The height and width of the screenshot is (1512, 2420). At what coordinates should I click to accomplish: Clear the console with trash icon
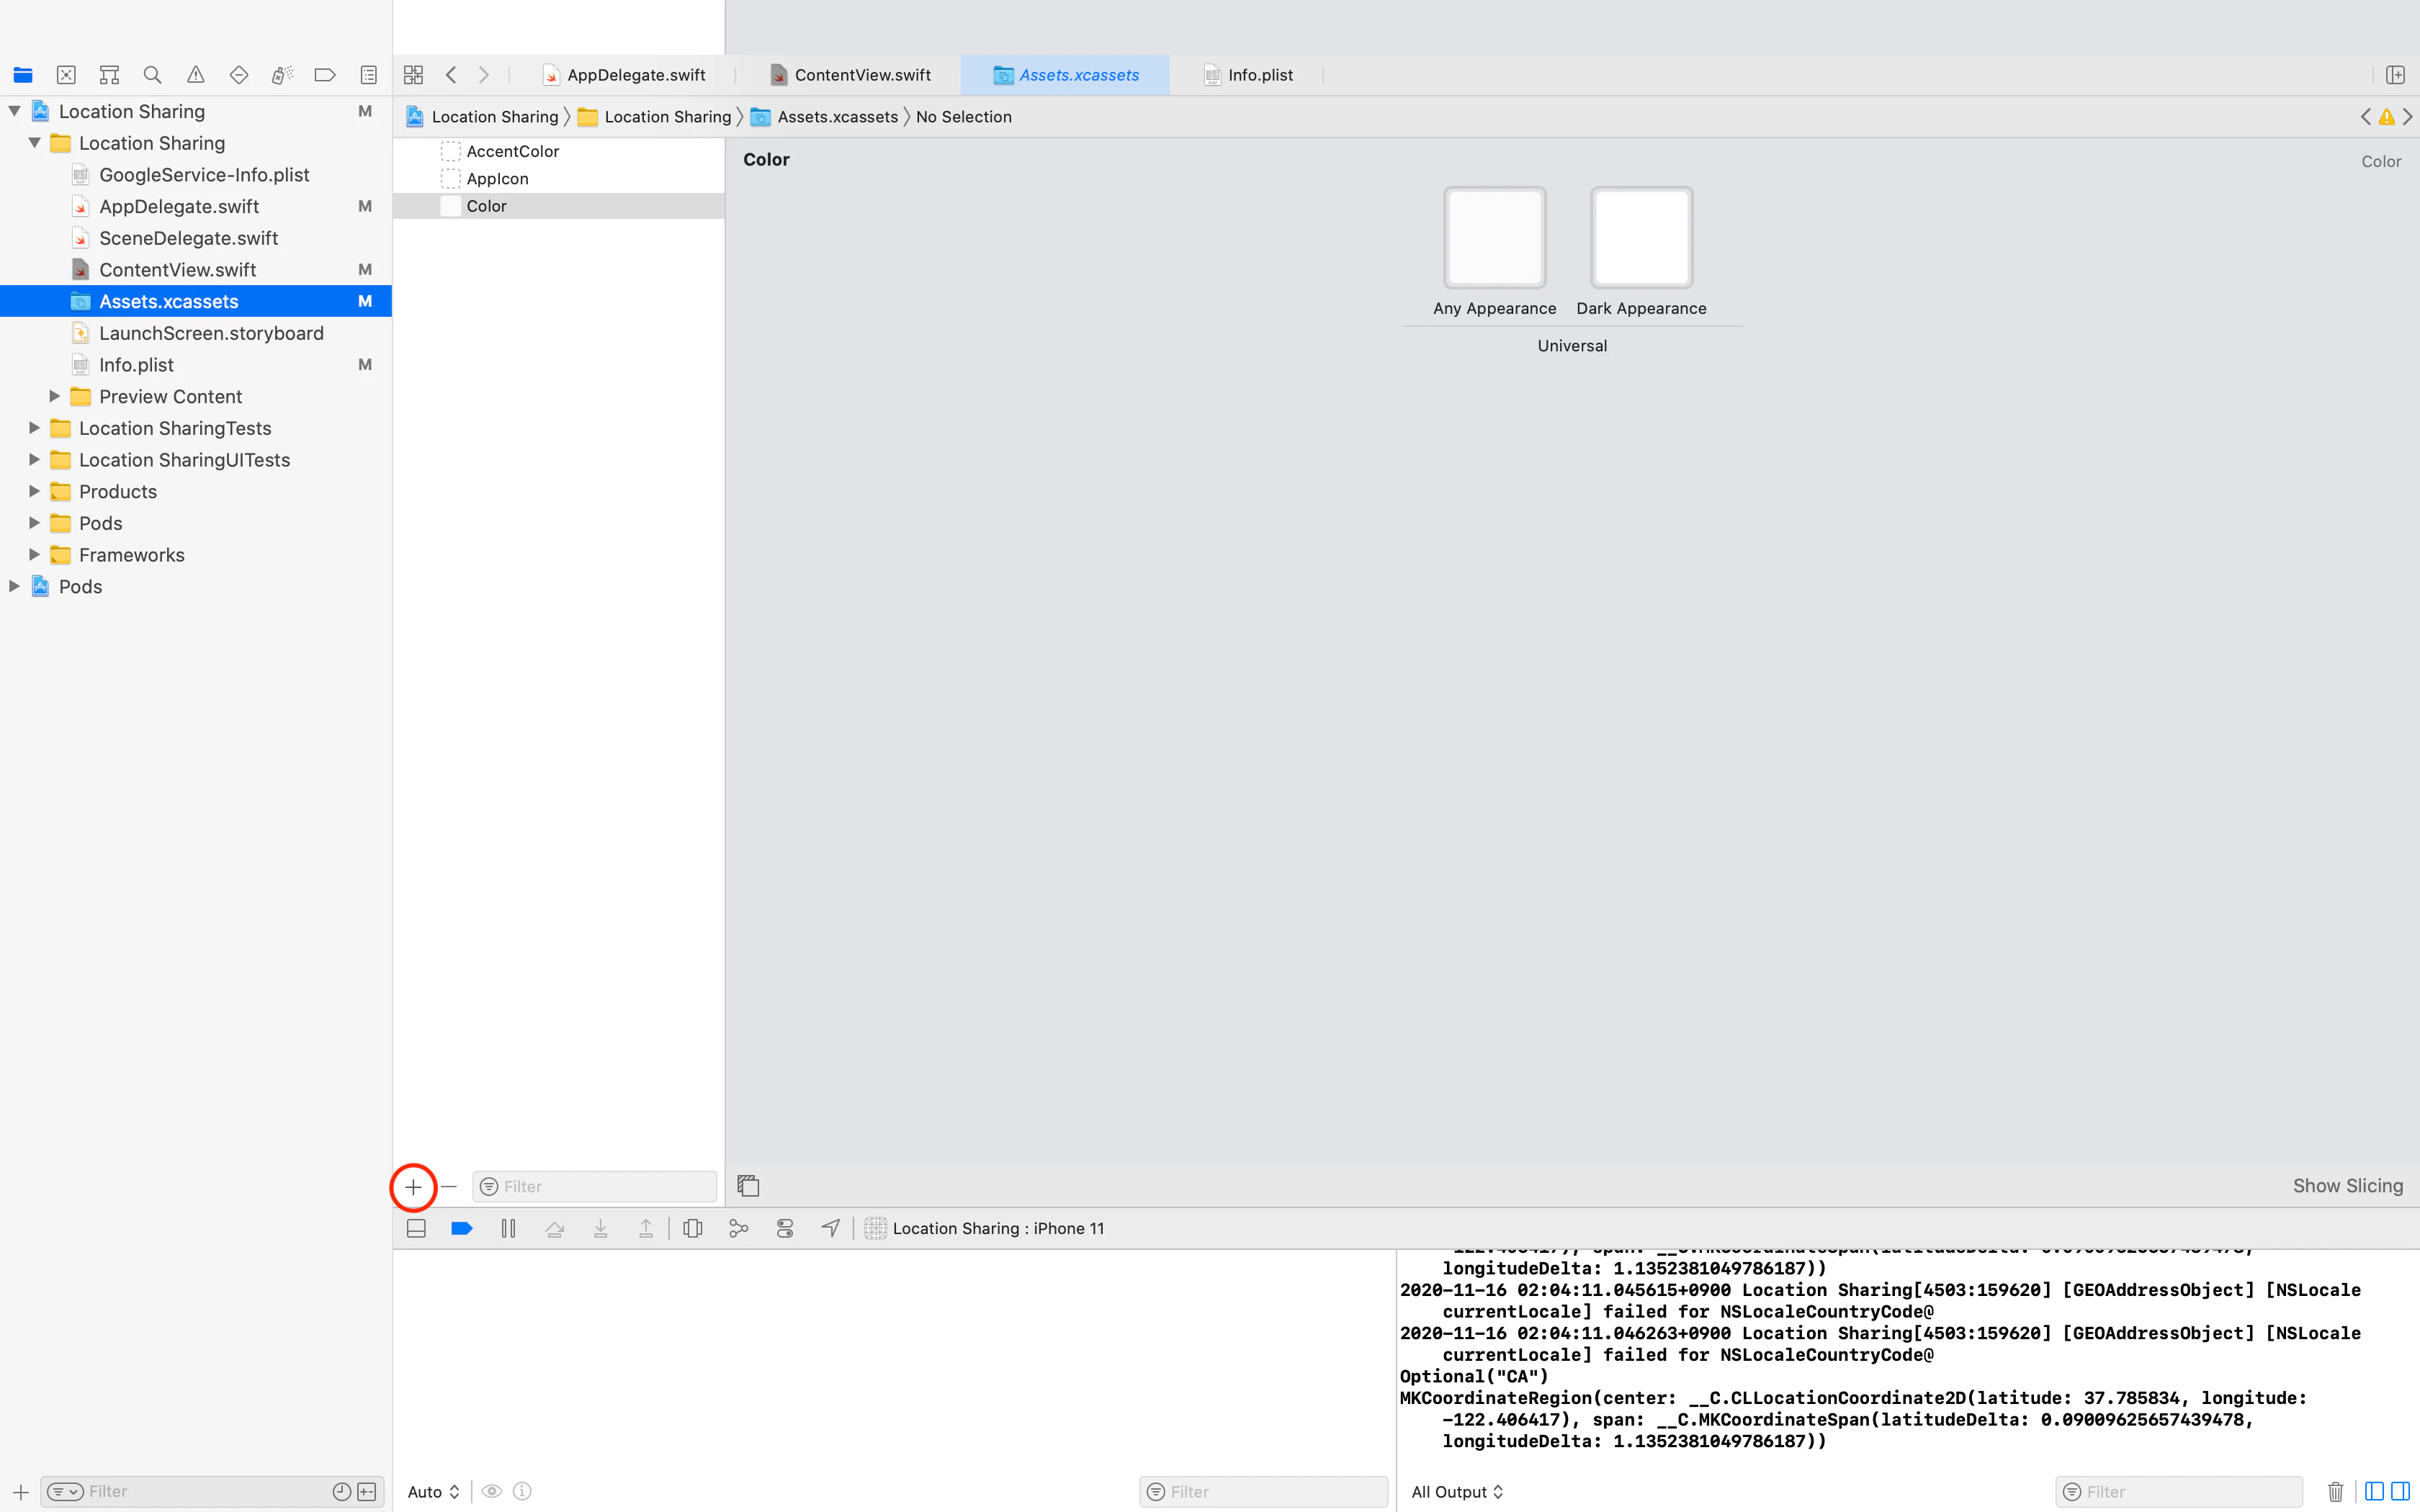tap(2336, 1491)
